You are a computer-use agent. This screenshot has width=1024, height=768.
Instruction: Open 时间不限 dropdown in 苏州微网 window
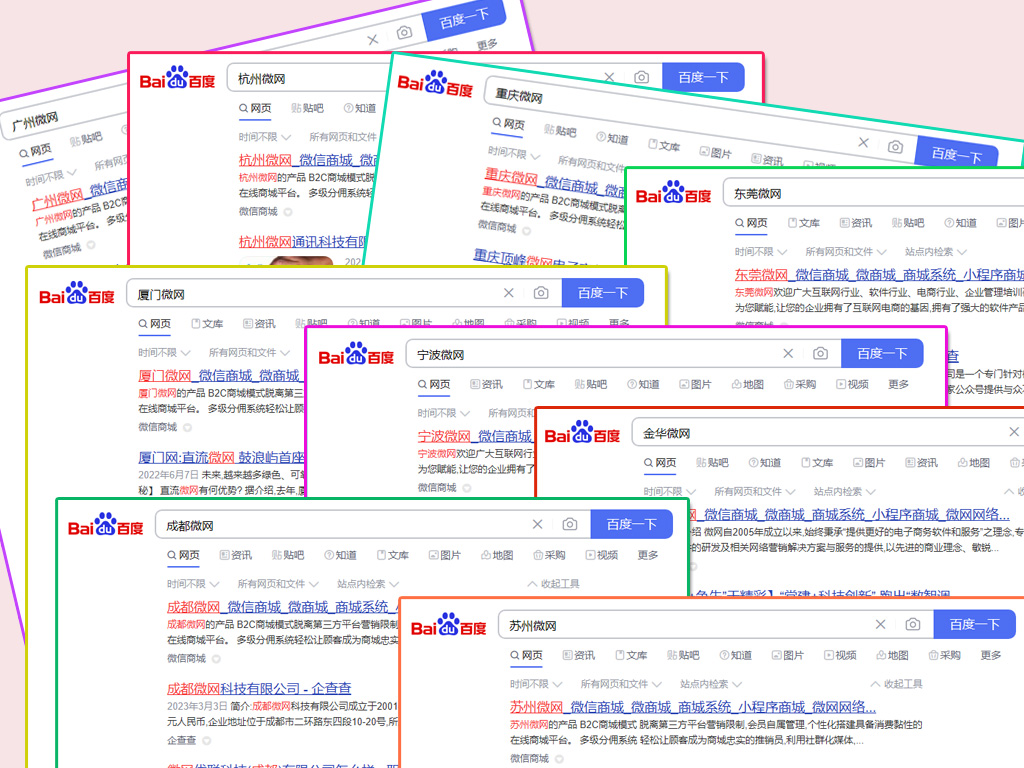point(536,684)
